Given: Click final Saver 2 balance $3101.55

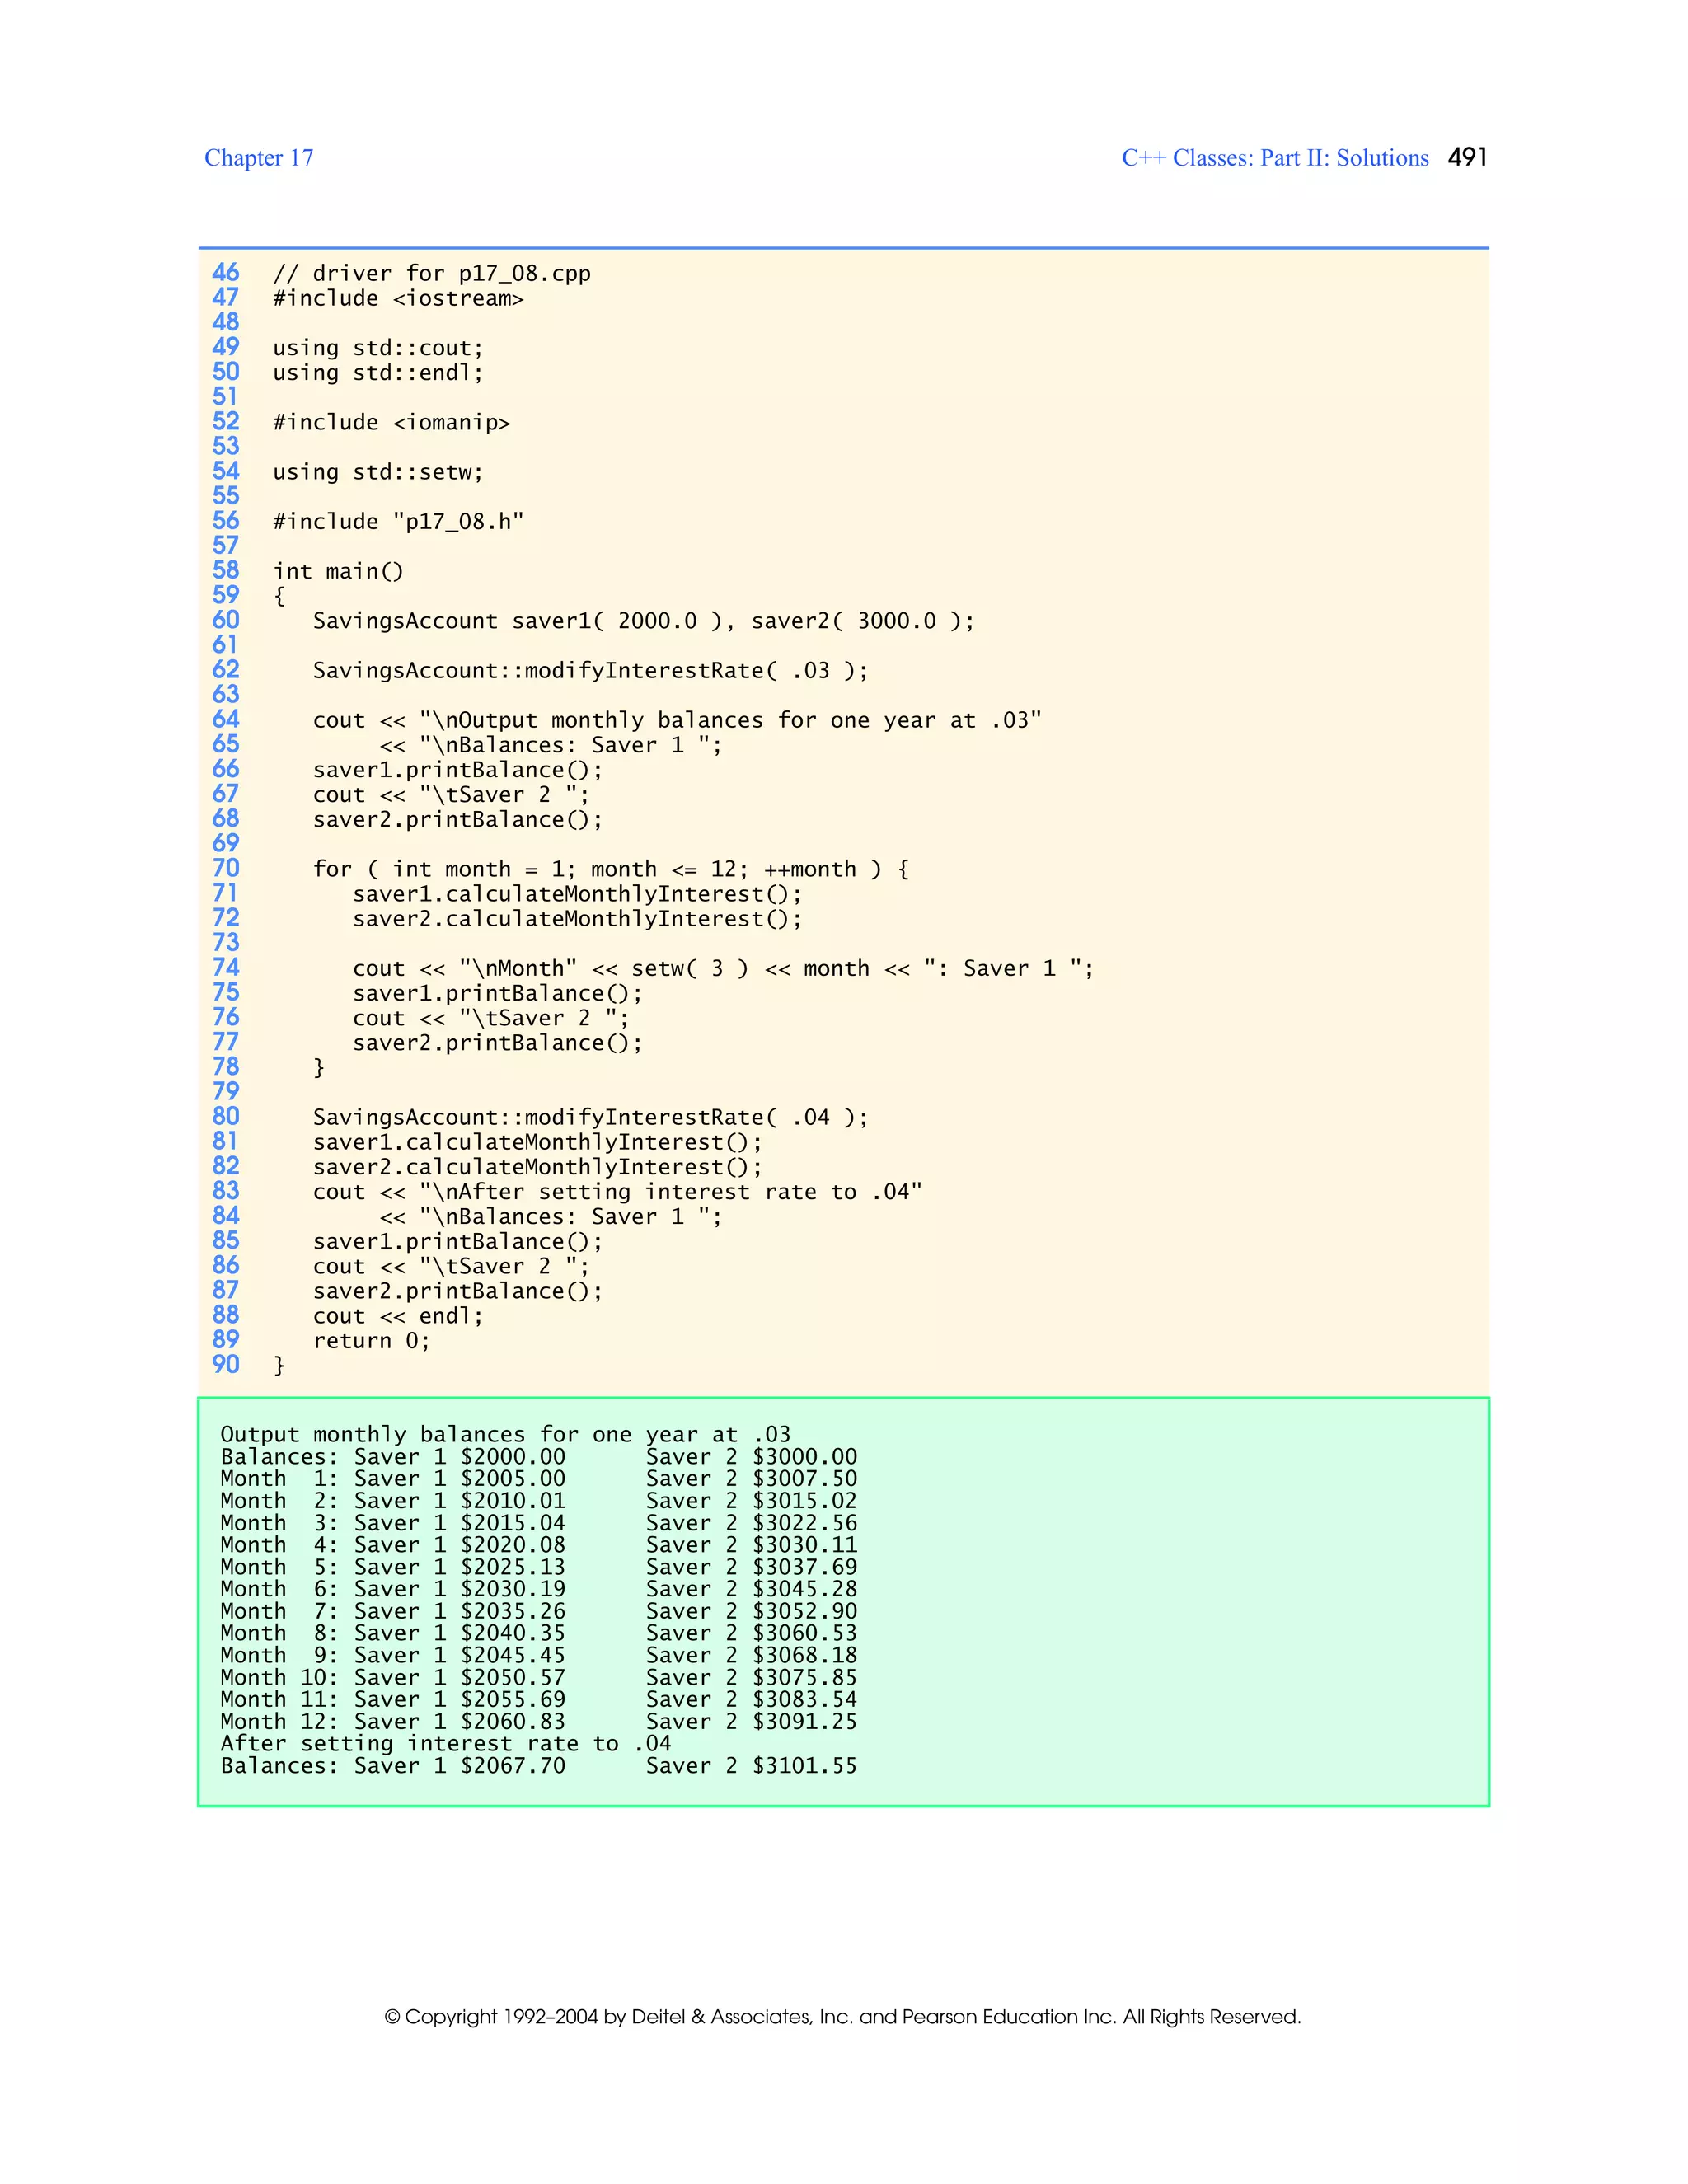Looking at the screenshot, I should [805, 1765].
